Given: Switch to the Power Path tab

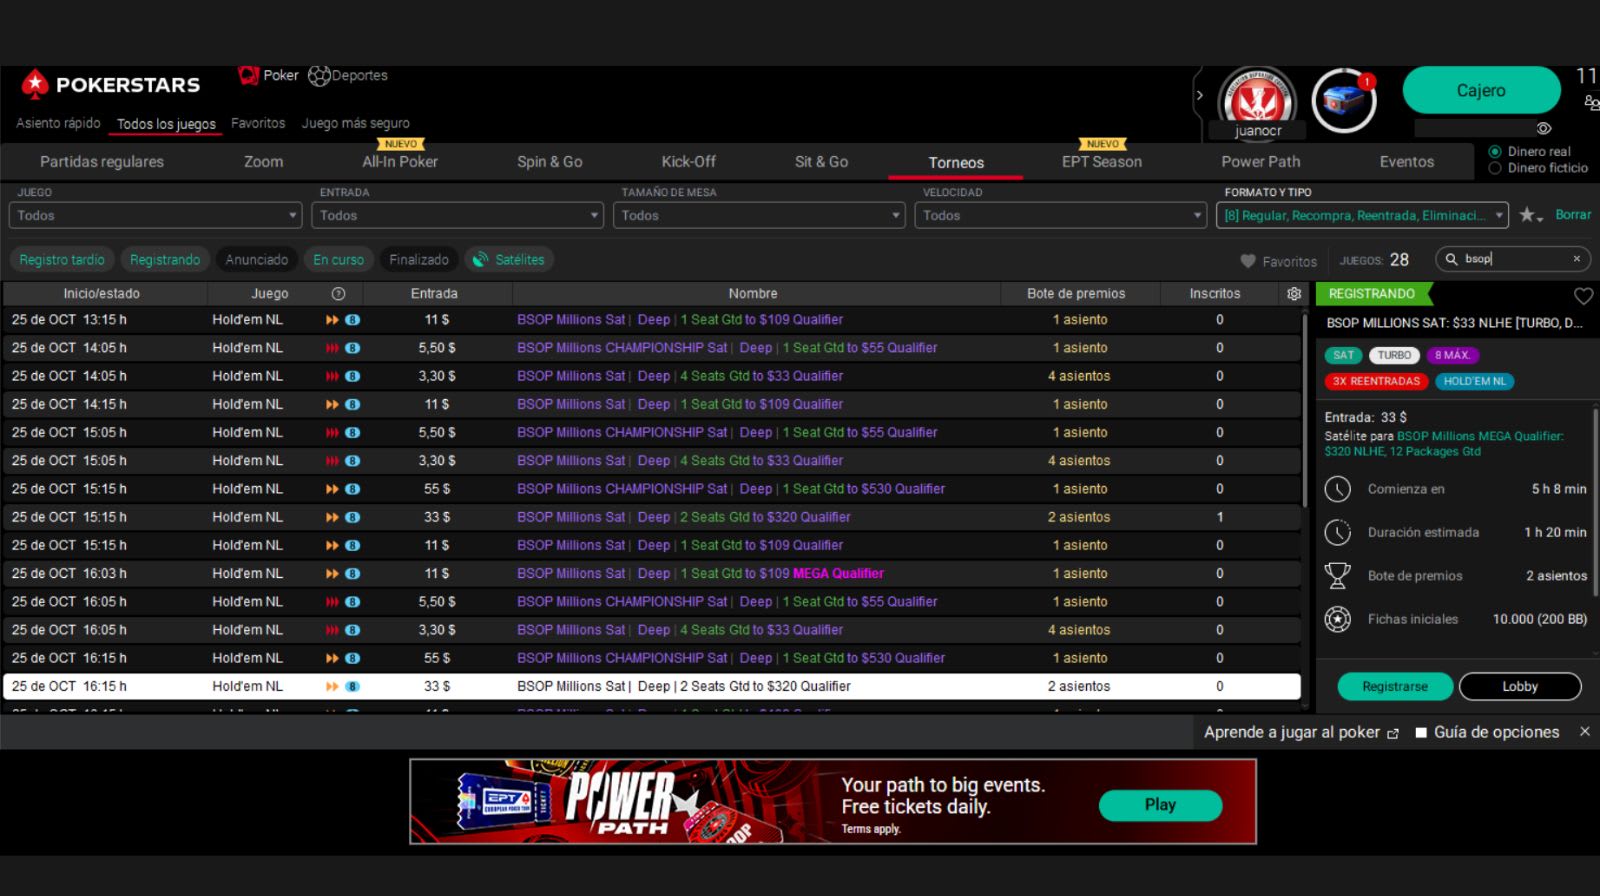Looking at the screenshot, I should (x=1261, y=162).
